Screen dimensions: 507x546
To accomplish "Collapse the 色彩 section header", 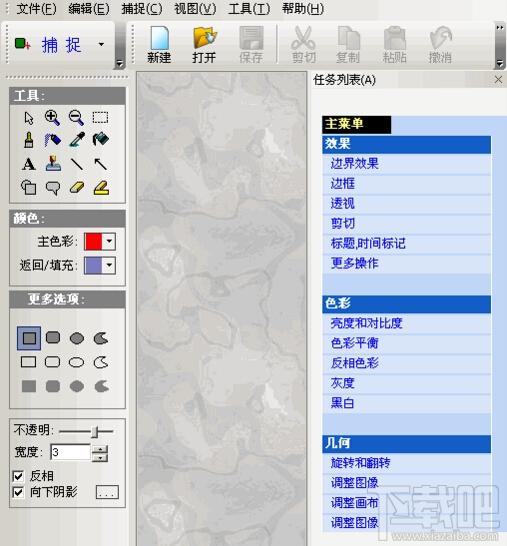I will point(406,304).
